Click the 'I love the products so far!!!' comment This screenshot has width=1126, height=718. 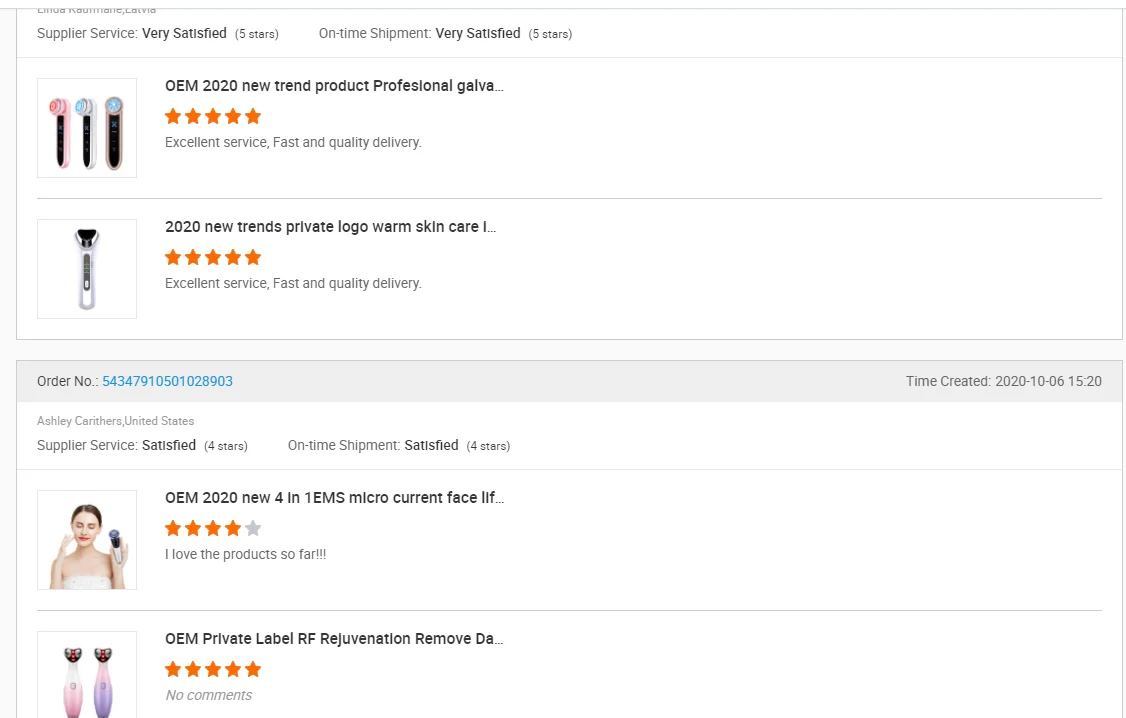pos(246,554)
